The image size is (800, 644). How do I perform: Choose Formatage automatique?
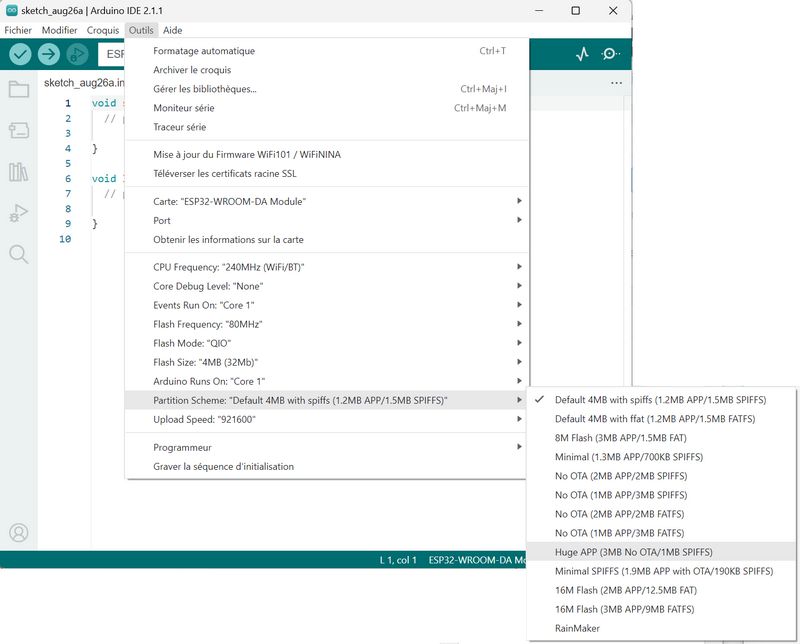point(327,51)
